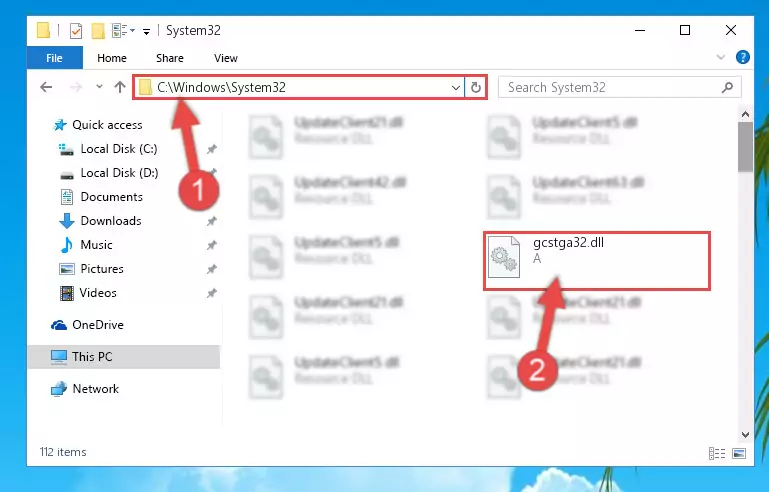Switch to the View ribbon tab

pos(226,58)
